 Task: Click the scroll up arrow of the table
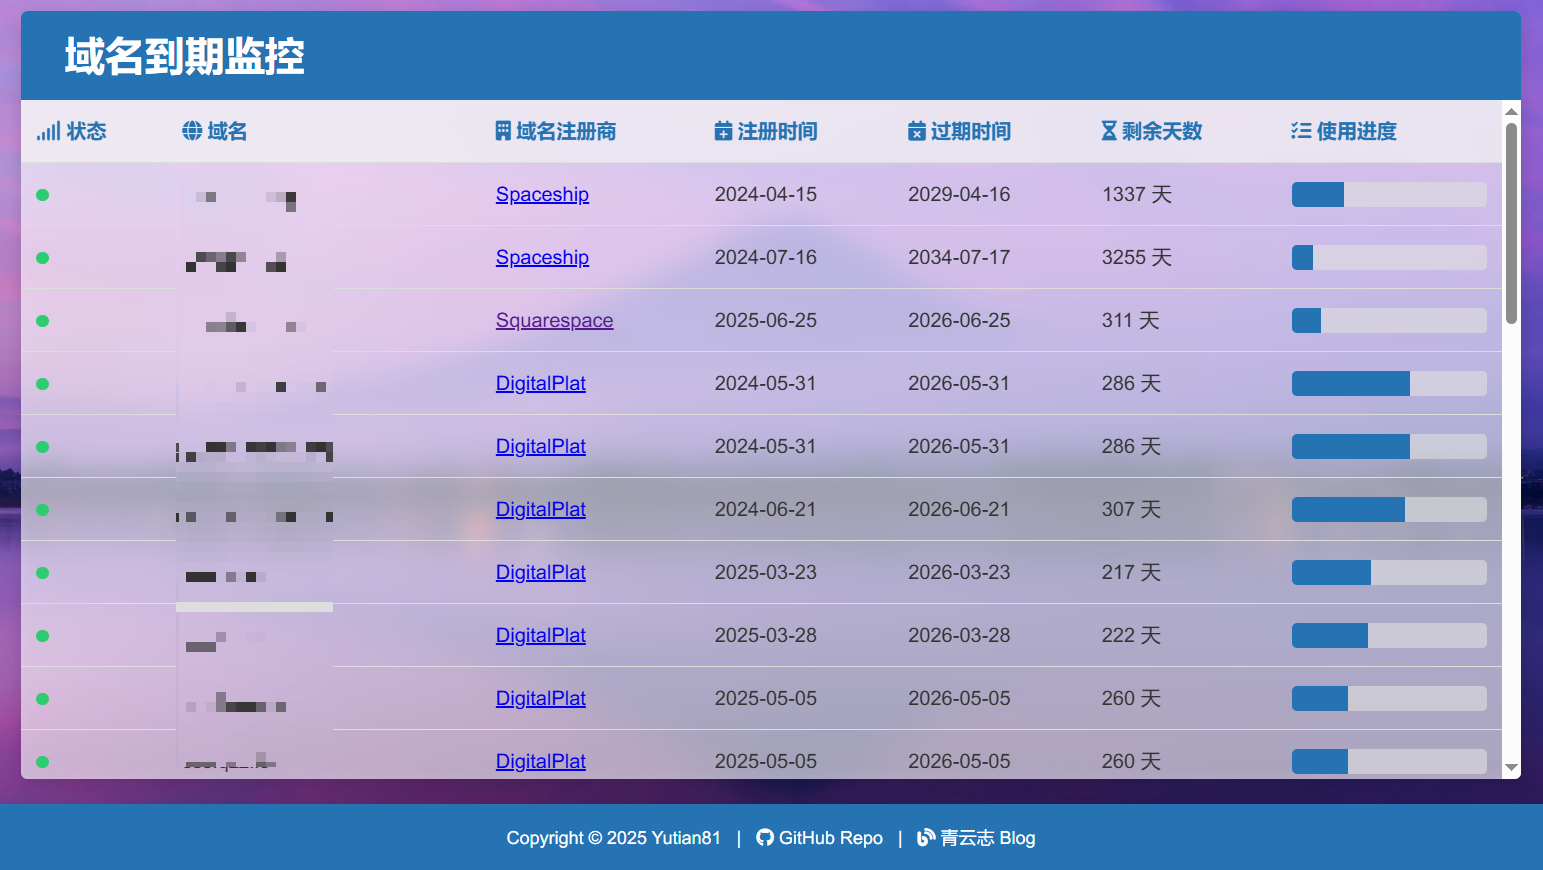(x=1511, y=111)
